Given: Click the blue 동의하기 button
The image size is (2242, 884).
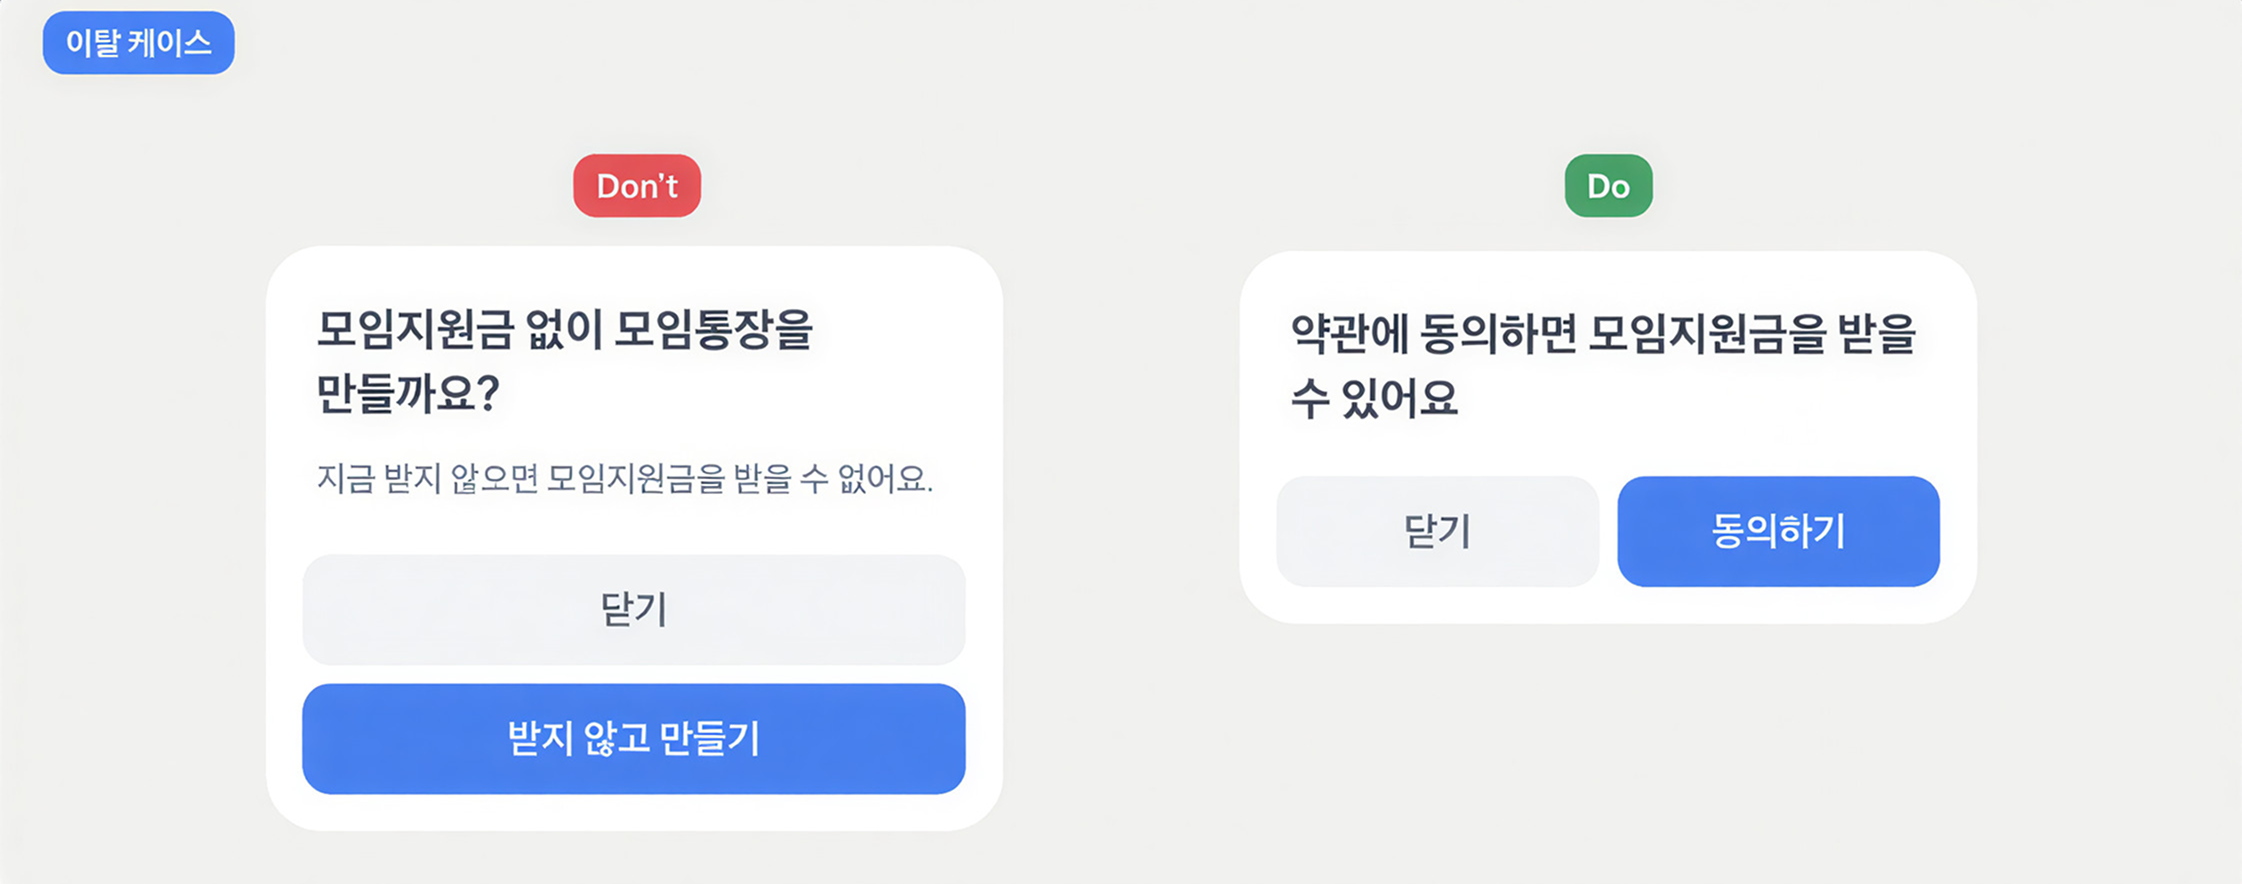Looking at the screenshot, I should tap(1778, 531).
